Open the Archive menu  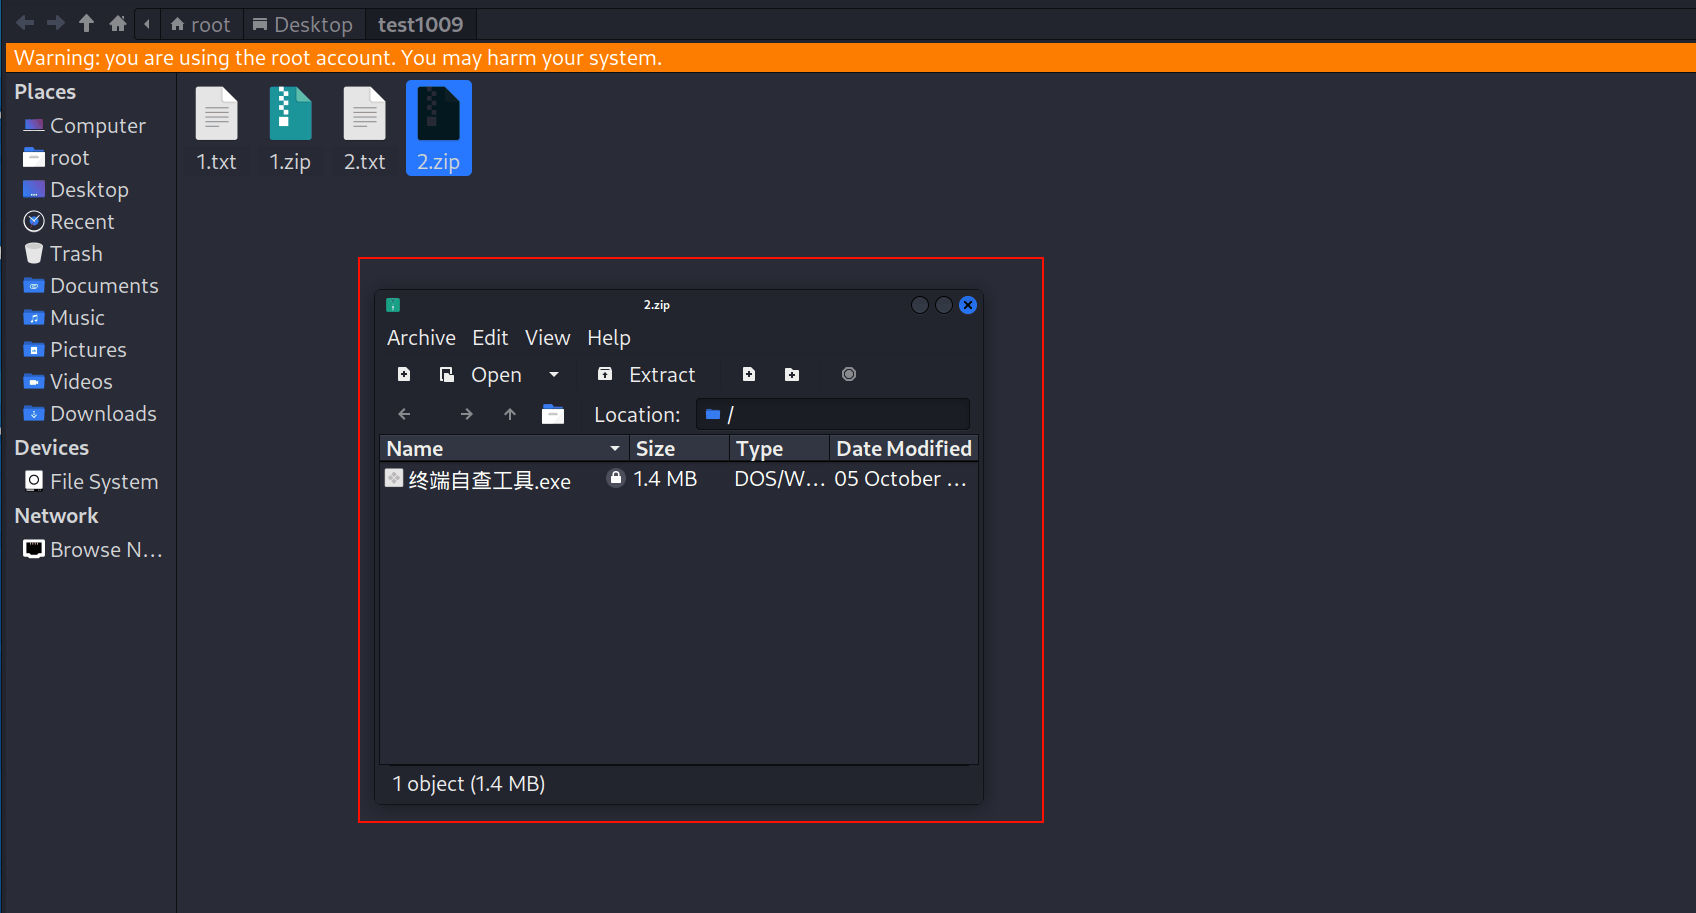(421, 338)
